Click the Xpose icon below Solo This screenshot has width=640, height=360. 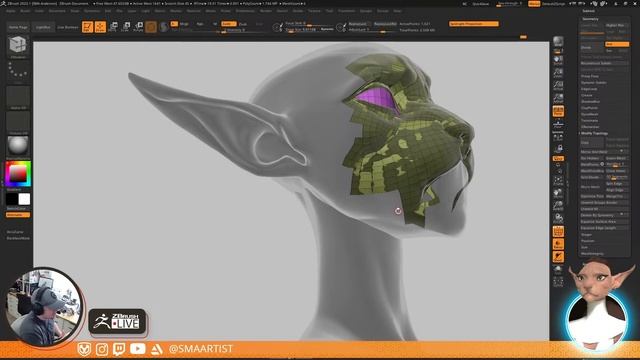click(558, 281)
